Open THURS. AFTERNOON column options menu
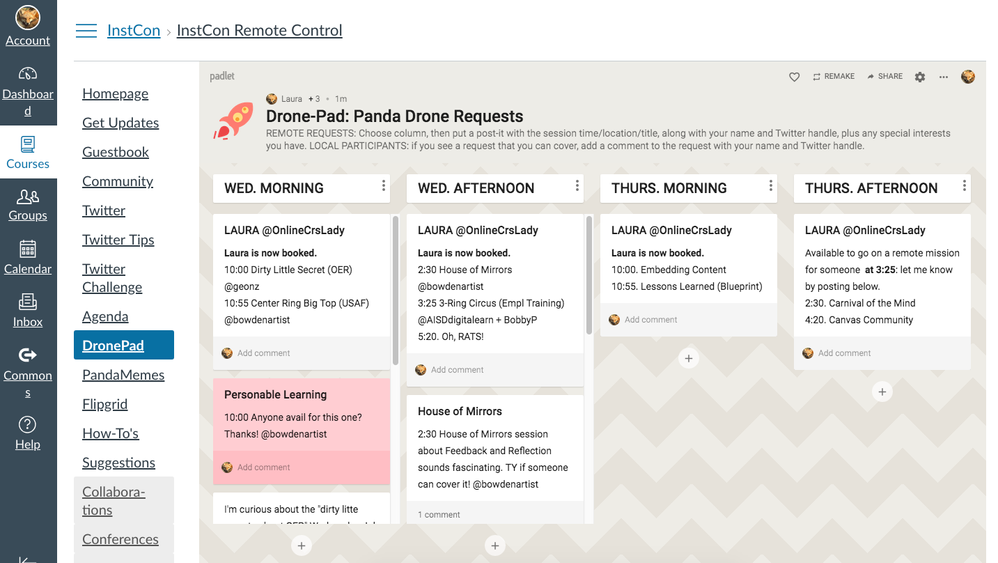 click(x=964, y=185)
